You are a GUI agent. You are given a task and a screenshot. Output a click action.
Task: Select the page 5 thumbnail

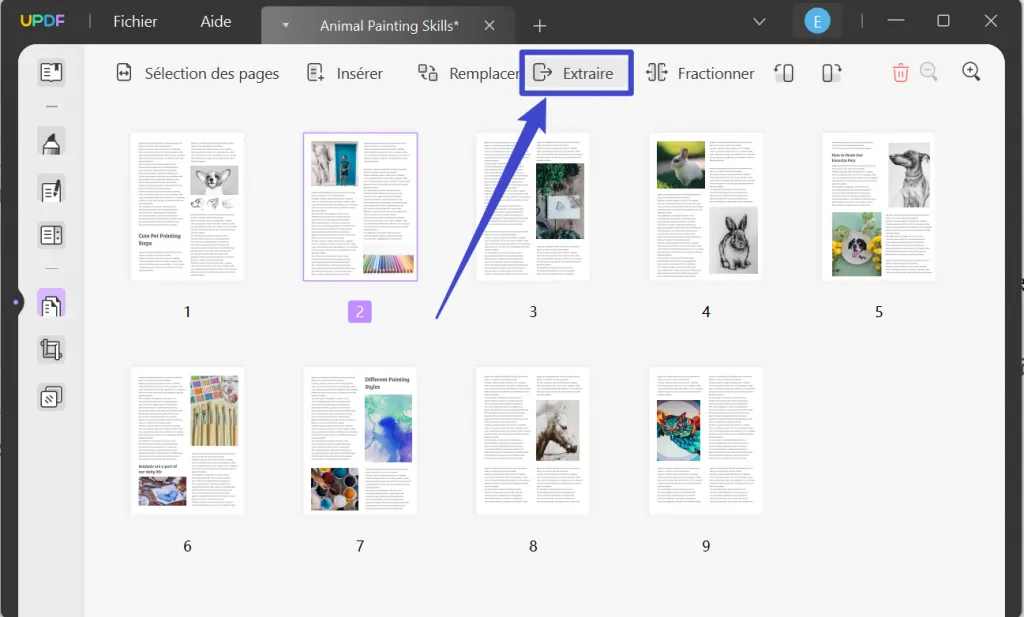(878, 206)
